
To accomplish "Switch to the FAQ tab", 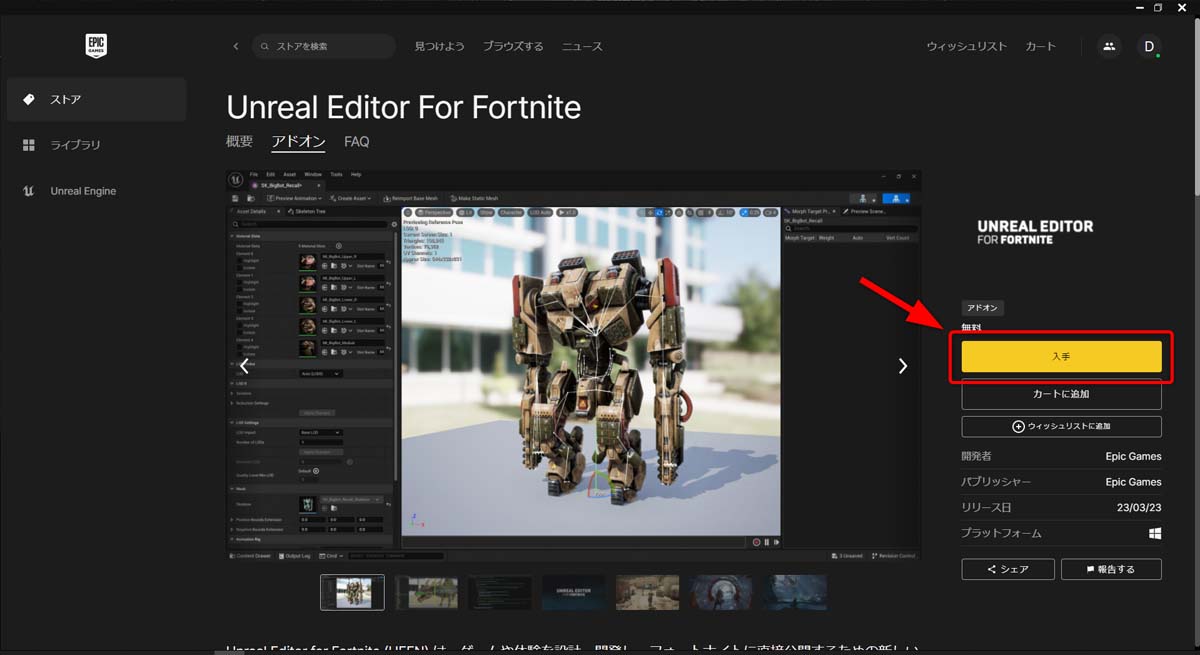I will (357, 142).
